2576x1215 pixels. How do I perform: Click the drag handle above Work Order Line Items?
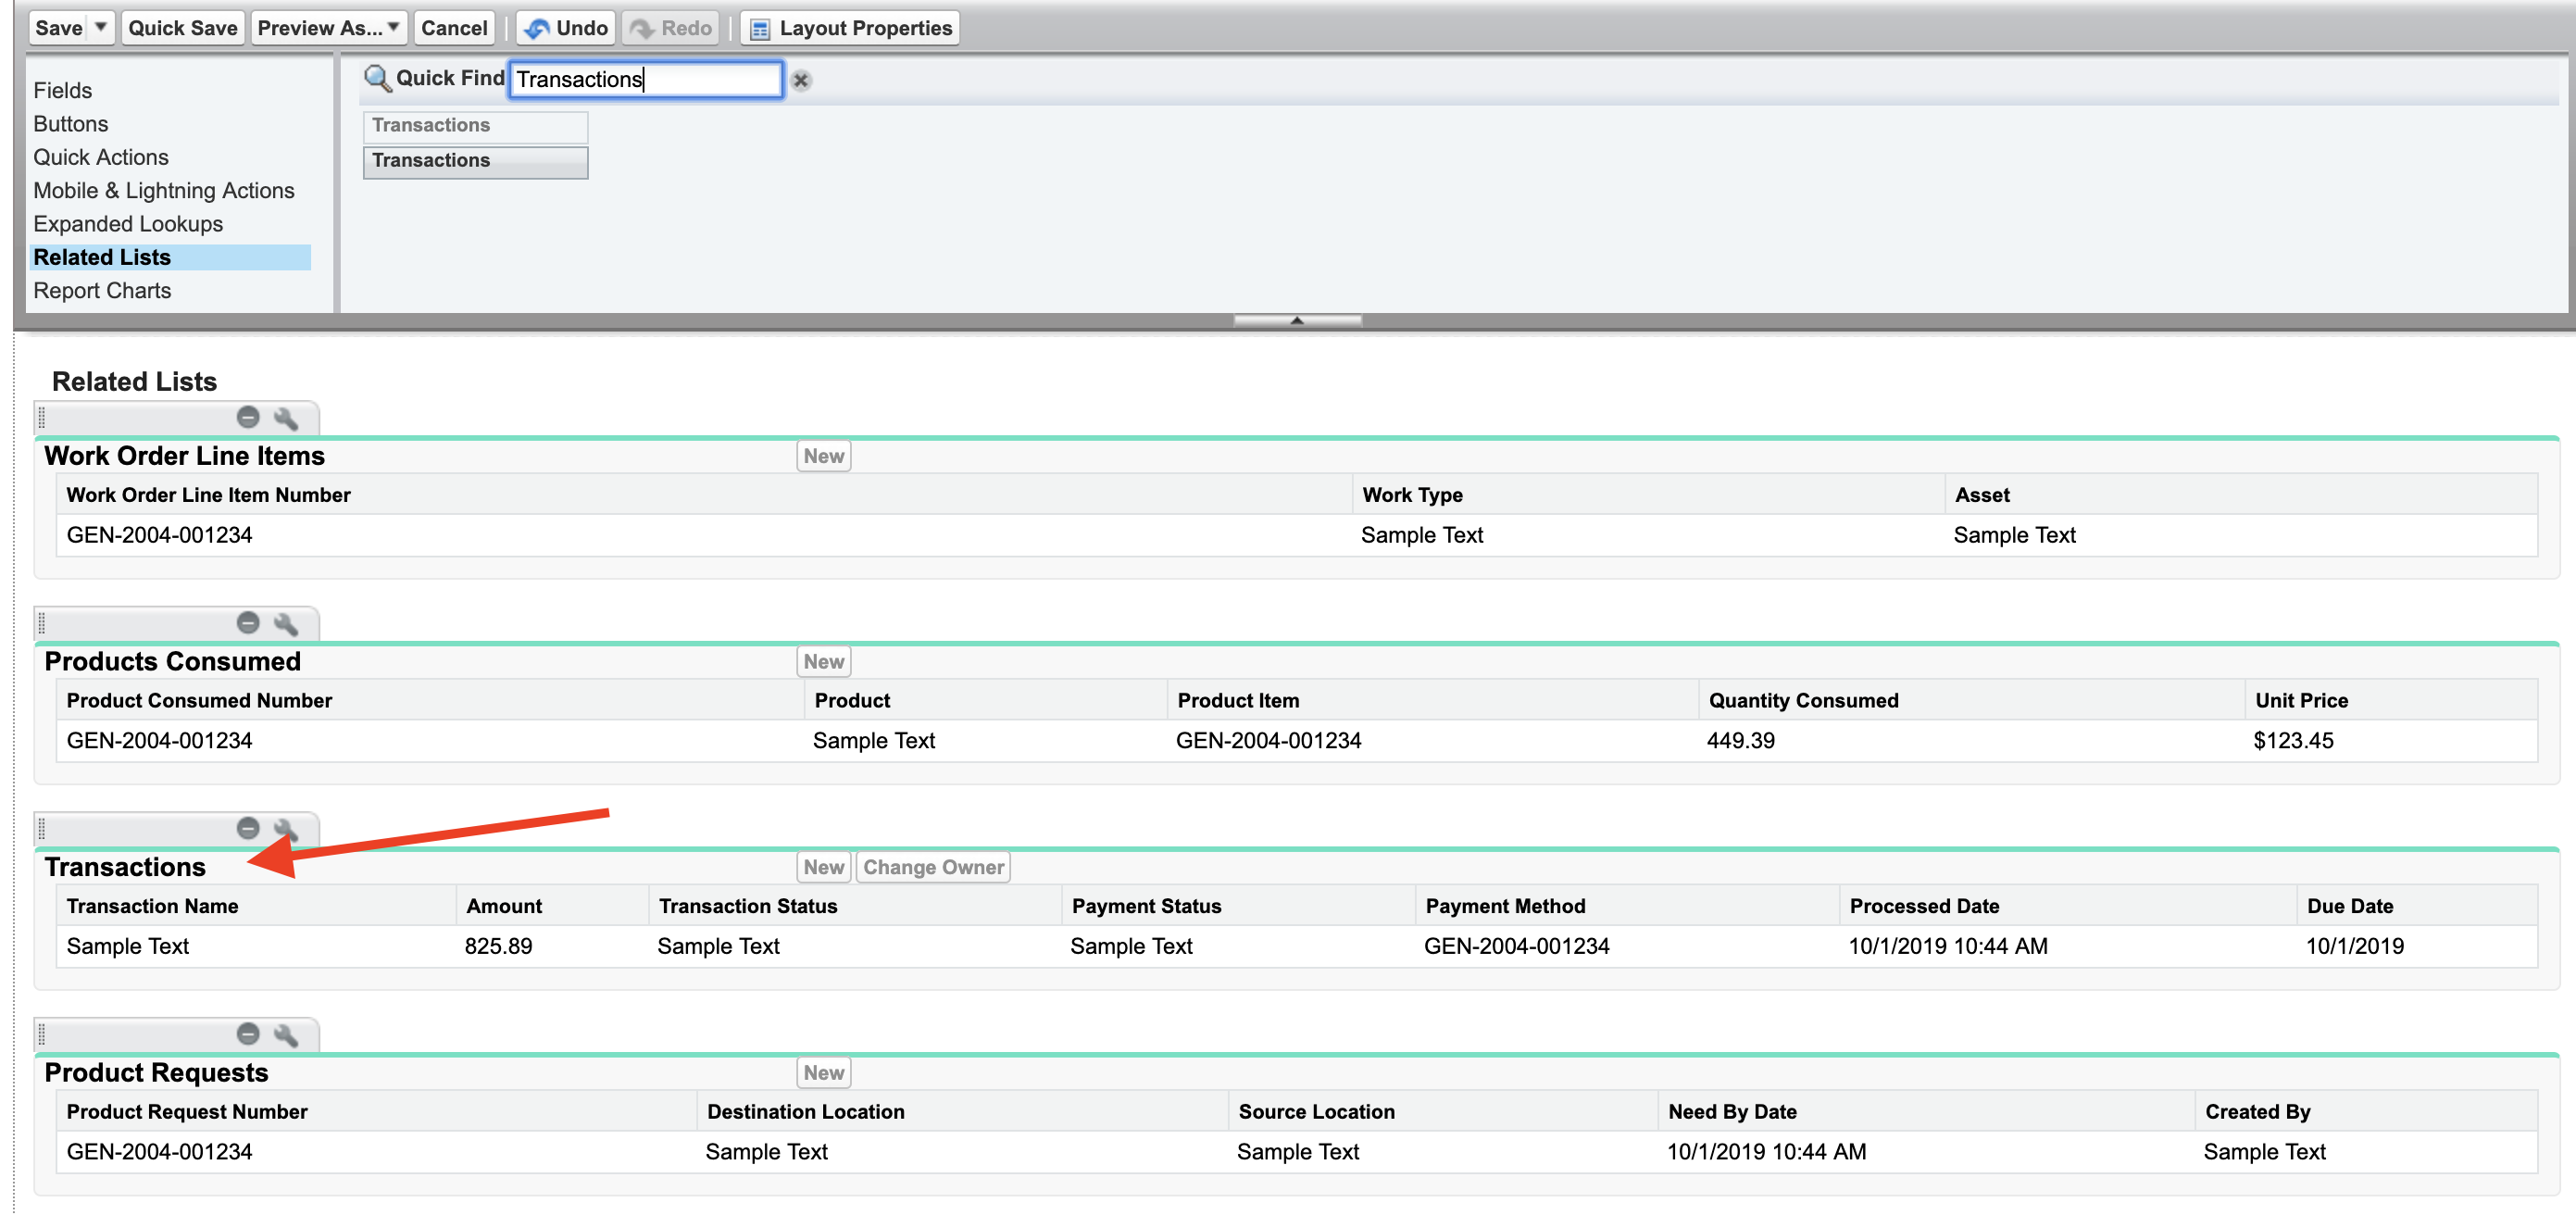click(x=42, y=418)
